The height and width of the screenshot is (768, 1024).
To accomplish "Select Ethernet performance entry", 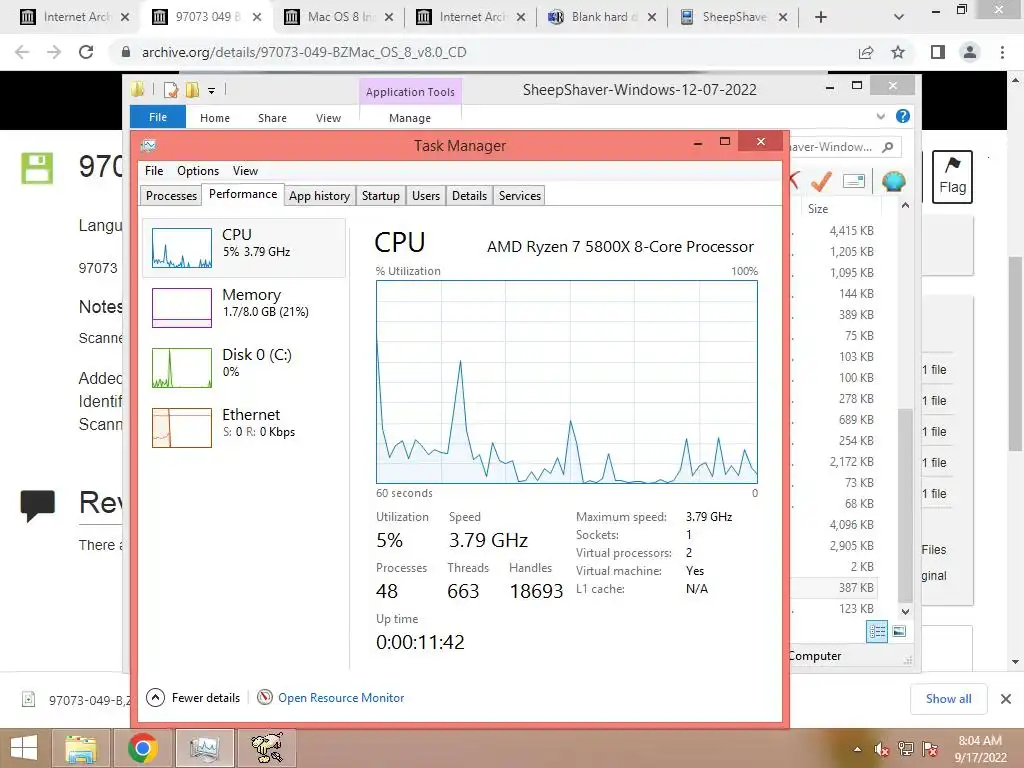I will pyautogui.click(x=244, y=428).
